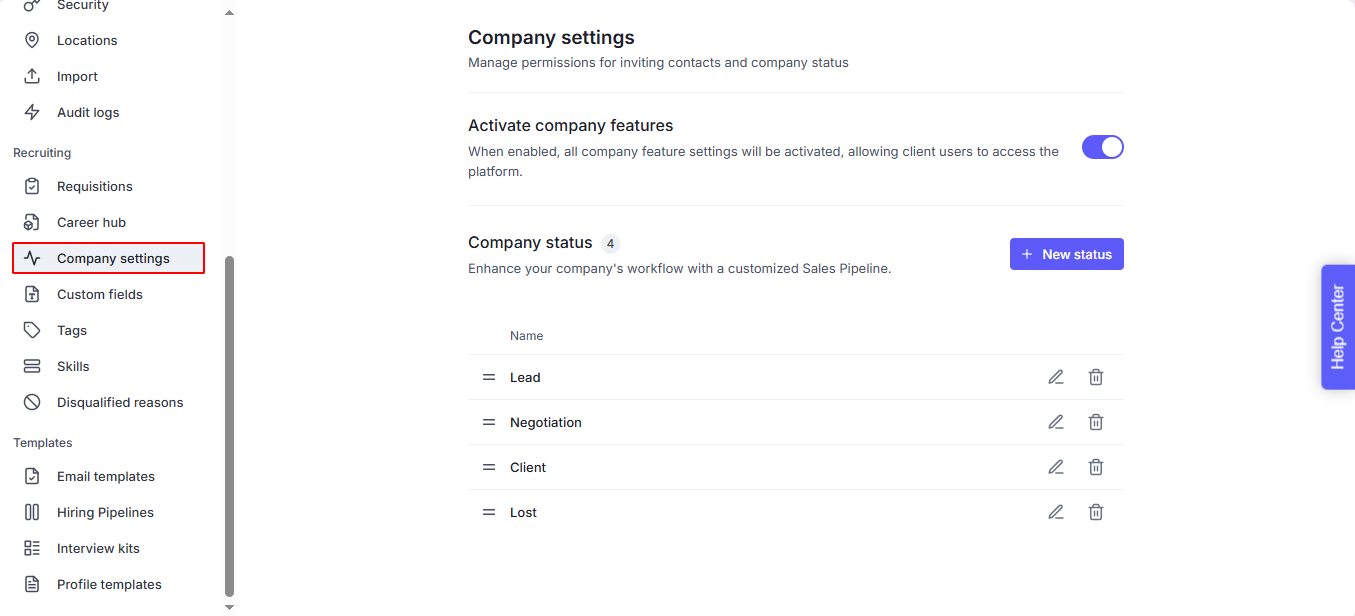Click the edit pencil icon for Lead
1355x616 pixels.
pos(1056,377)
